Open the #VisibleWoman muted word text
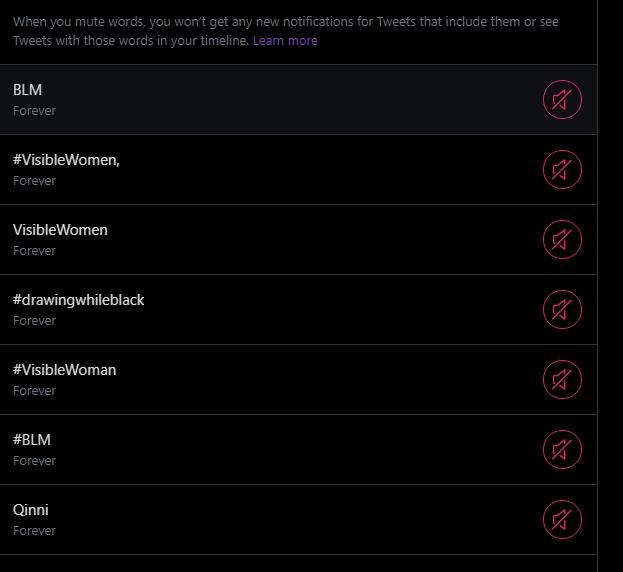623x572 pixels. coord(64,370)
